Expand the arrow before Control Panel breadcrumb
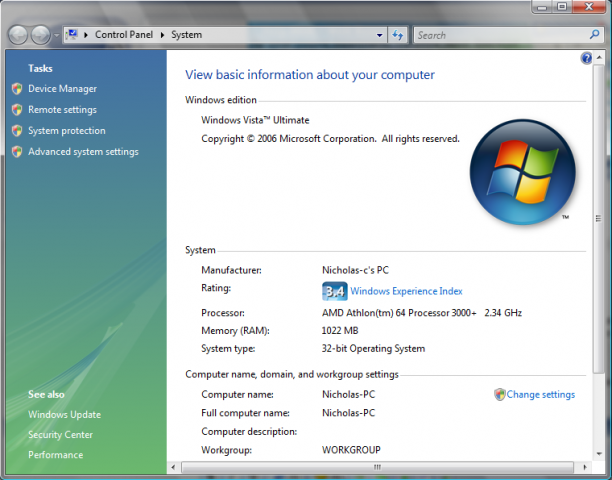612x480 pixels. pos(85,35)
